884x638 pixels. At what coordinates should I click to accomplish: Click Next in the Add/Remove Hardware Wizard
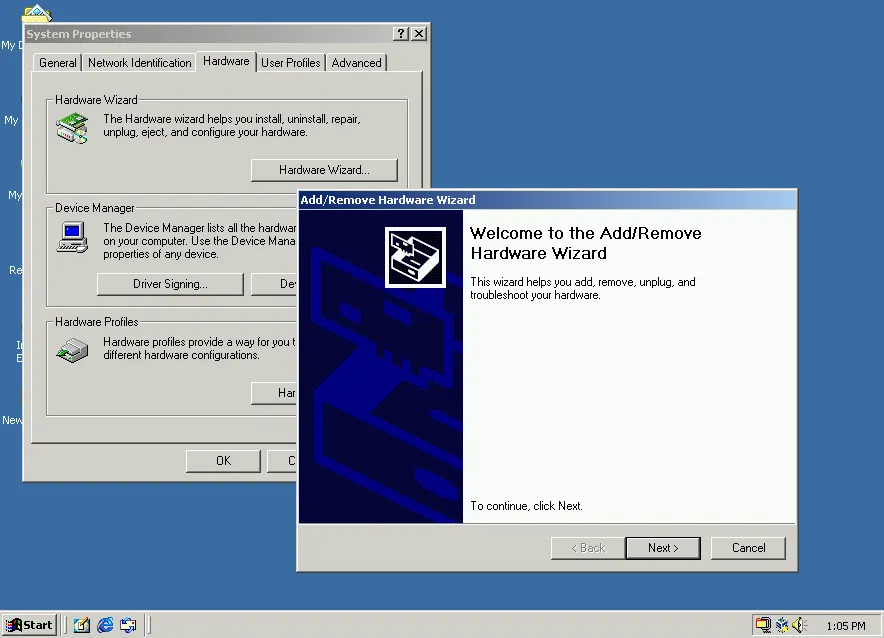point(663,547)
